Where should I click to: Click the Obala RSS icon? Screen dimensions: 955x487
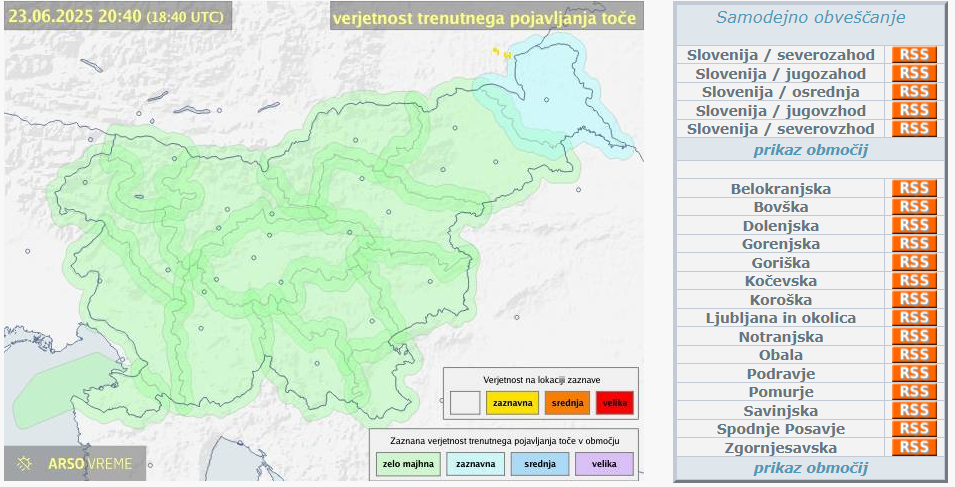click(914, 355)
